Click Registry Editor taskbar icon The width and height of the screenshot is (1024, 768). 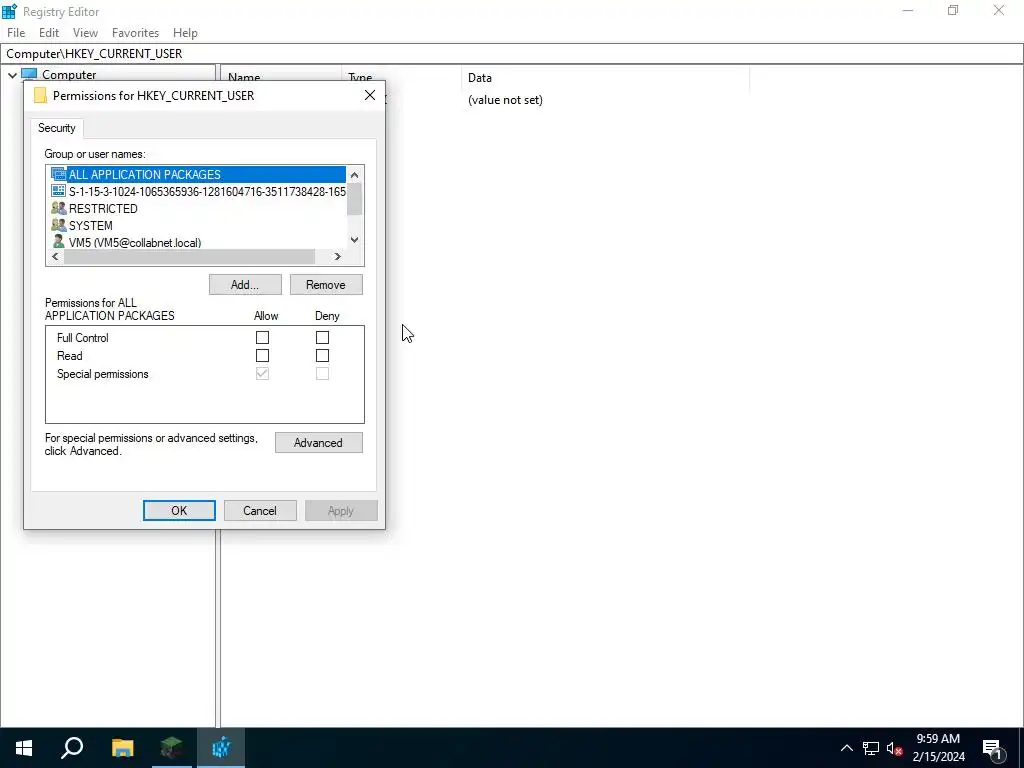pyautogui.click(x=221, y=748)
